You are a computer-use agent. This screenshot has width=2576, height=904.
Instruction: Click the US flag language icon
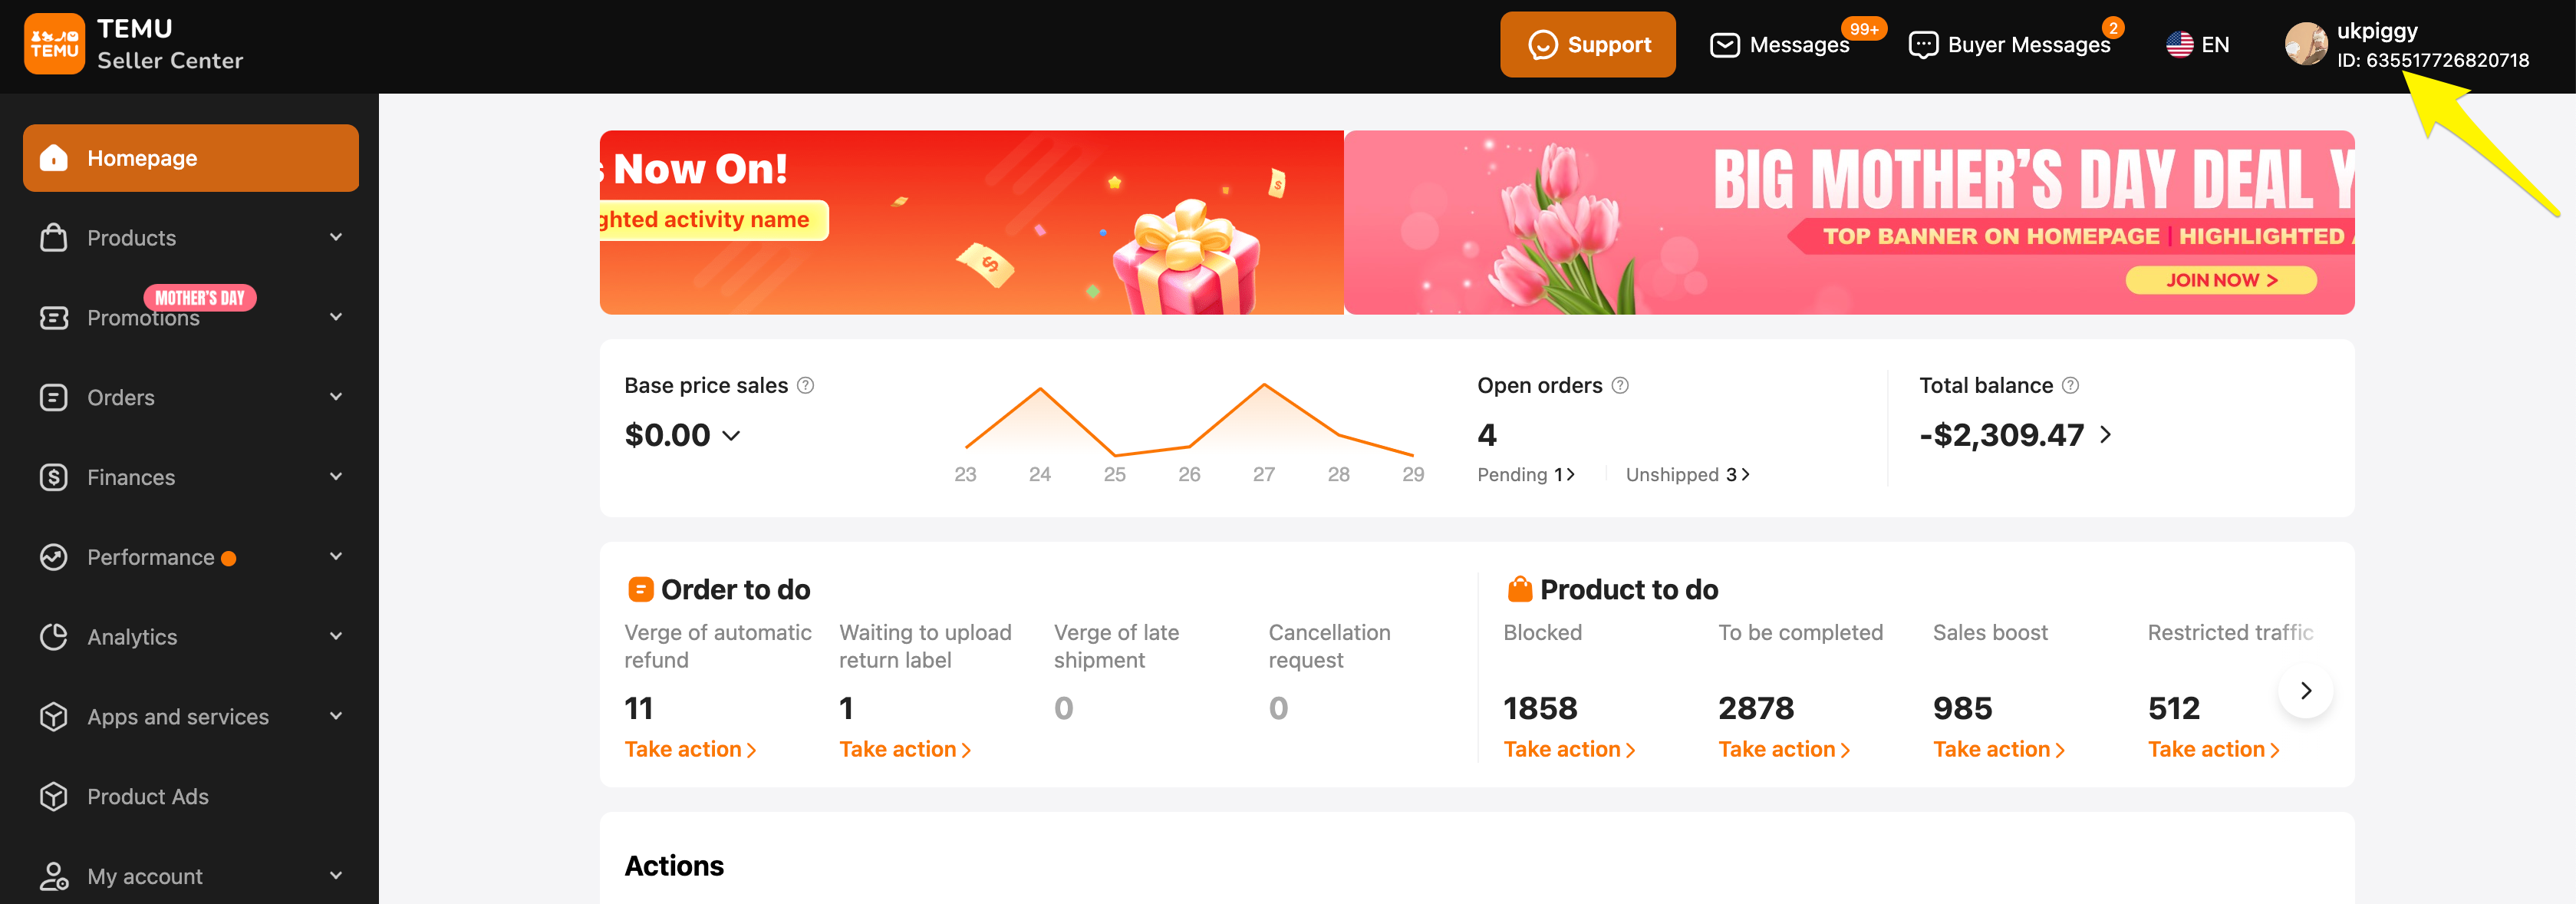pos(2179,45)
